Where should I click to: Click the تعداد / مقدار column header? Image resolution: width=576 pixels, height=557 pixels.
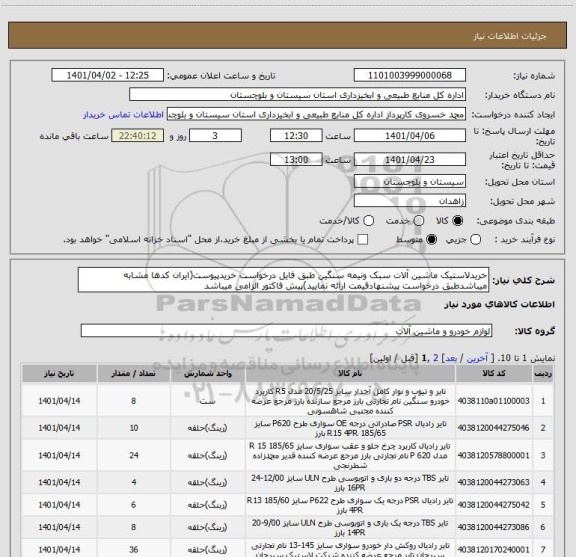click(133, 373)
